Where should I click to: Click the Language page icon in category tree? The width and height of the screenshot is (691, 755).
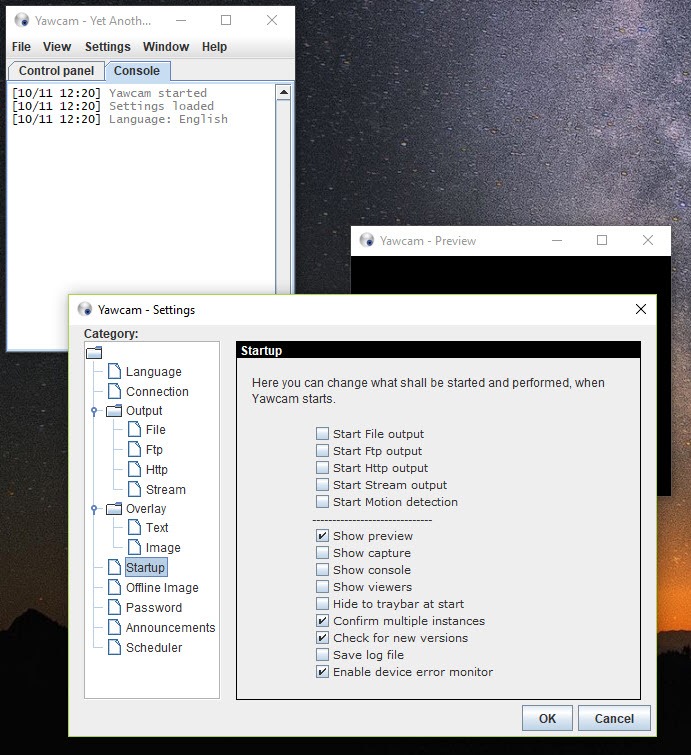point(115,371)
